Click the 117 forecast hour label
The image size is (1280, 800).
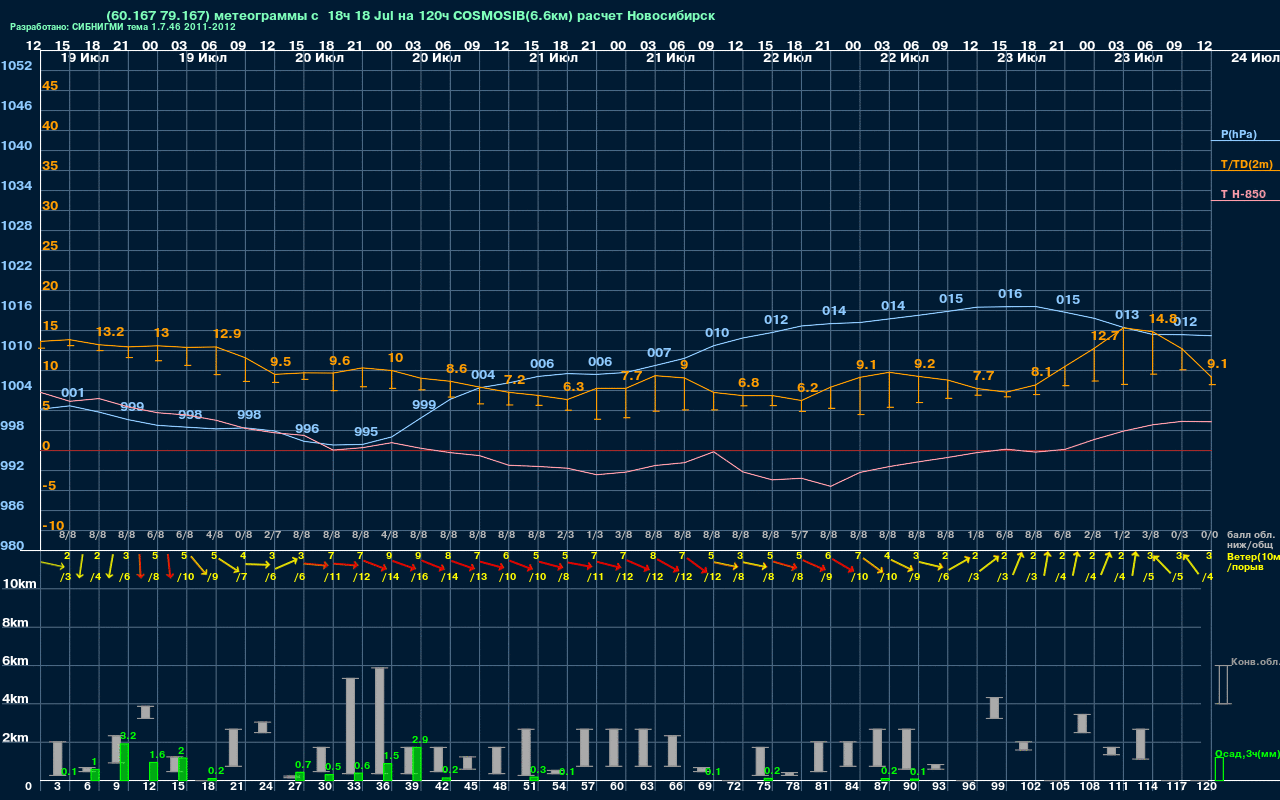(1177, 787)
